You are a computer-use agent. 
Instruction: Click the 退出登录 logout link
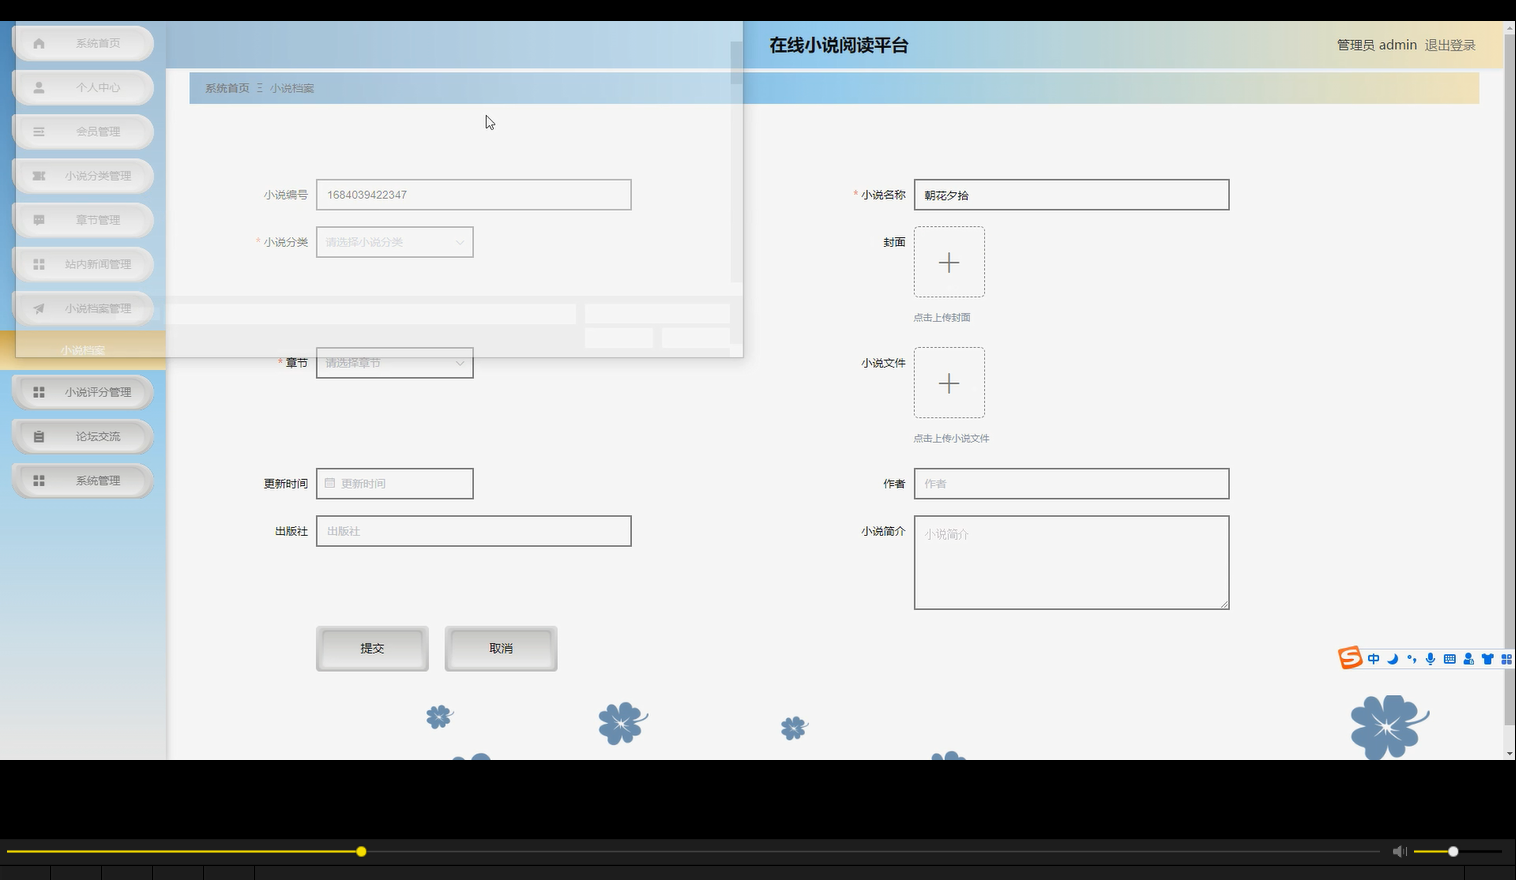tap(1450, 45)
